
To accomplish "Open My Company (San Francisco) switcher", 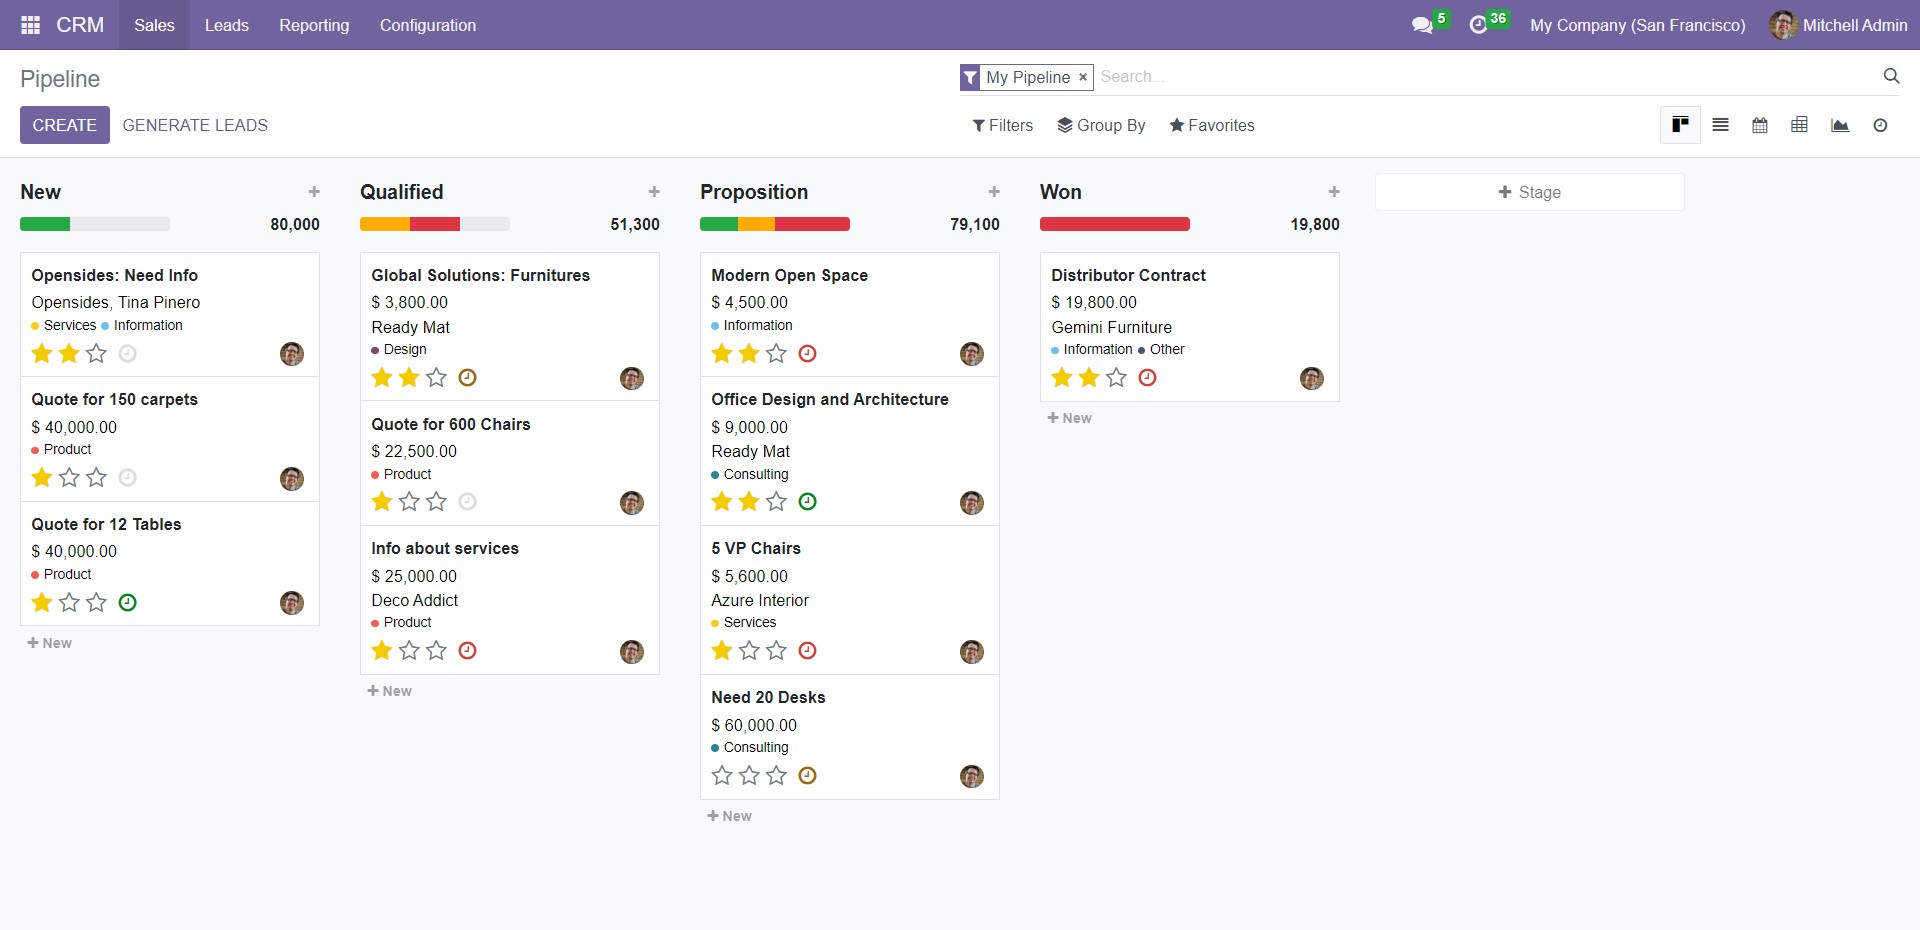I will point(1638,25).
